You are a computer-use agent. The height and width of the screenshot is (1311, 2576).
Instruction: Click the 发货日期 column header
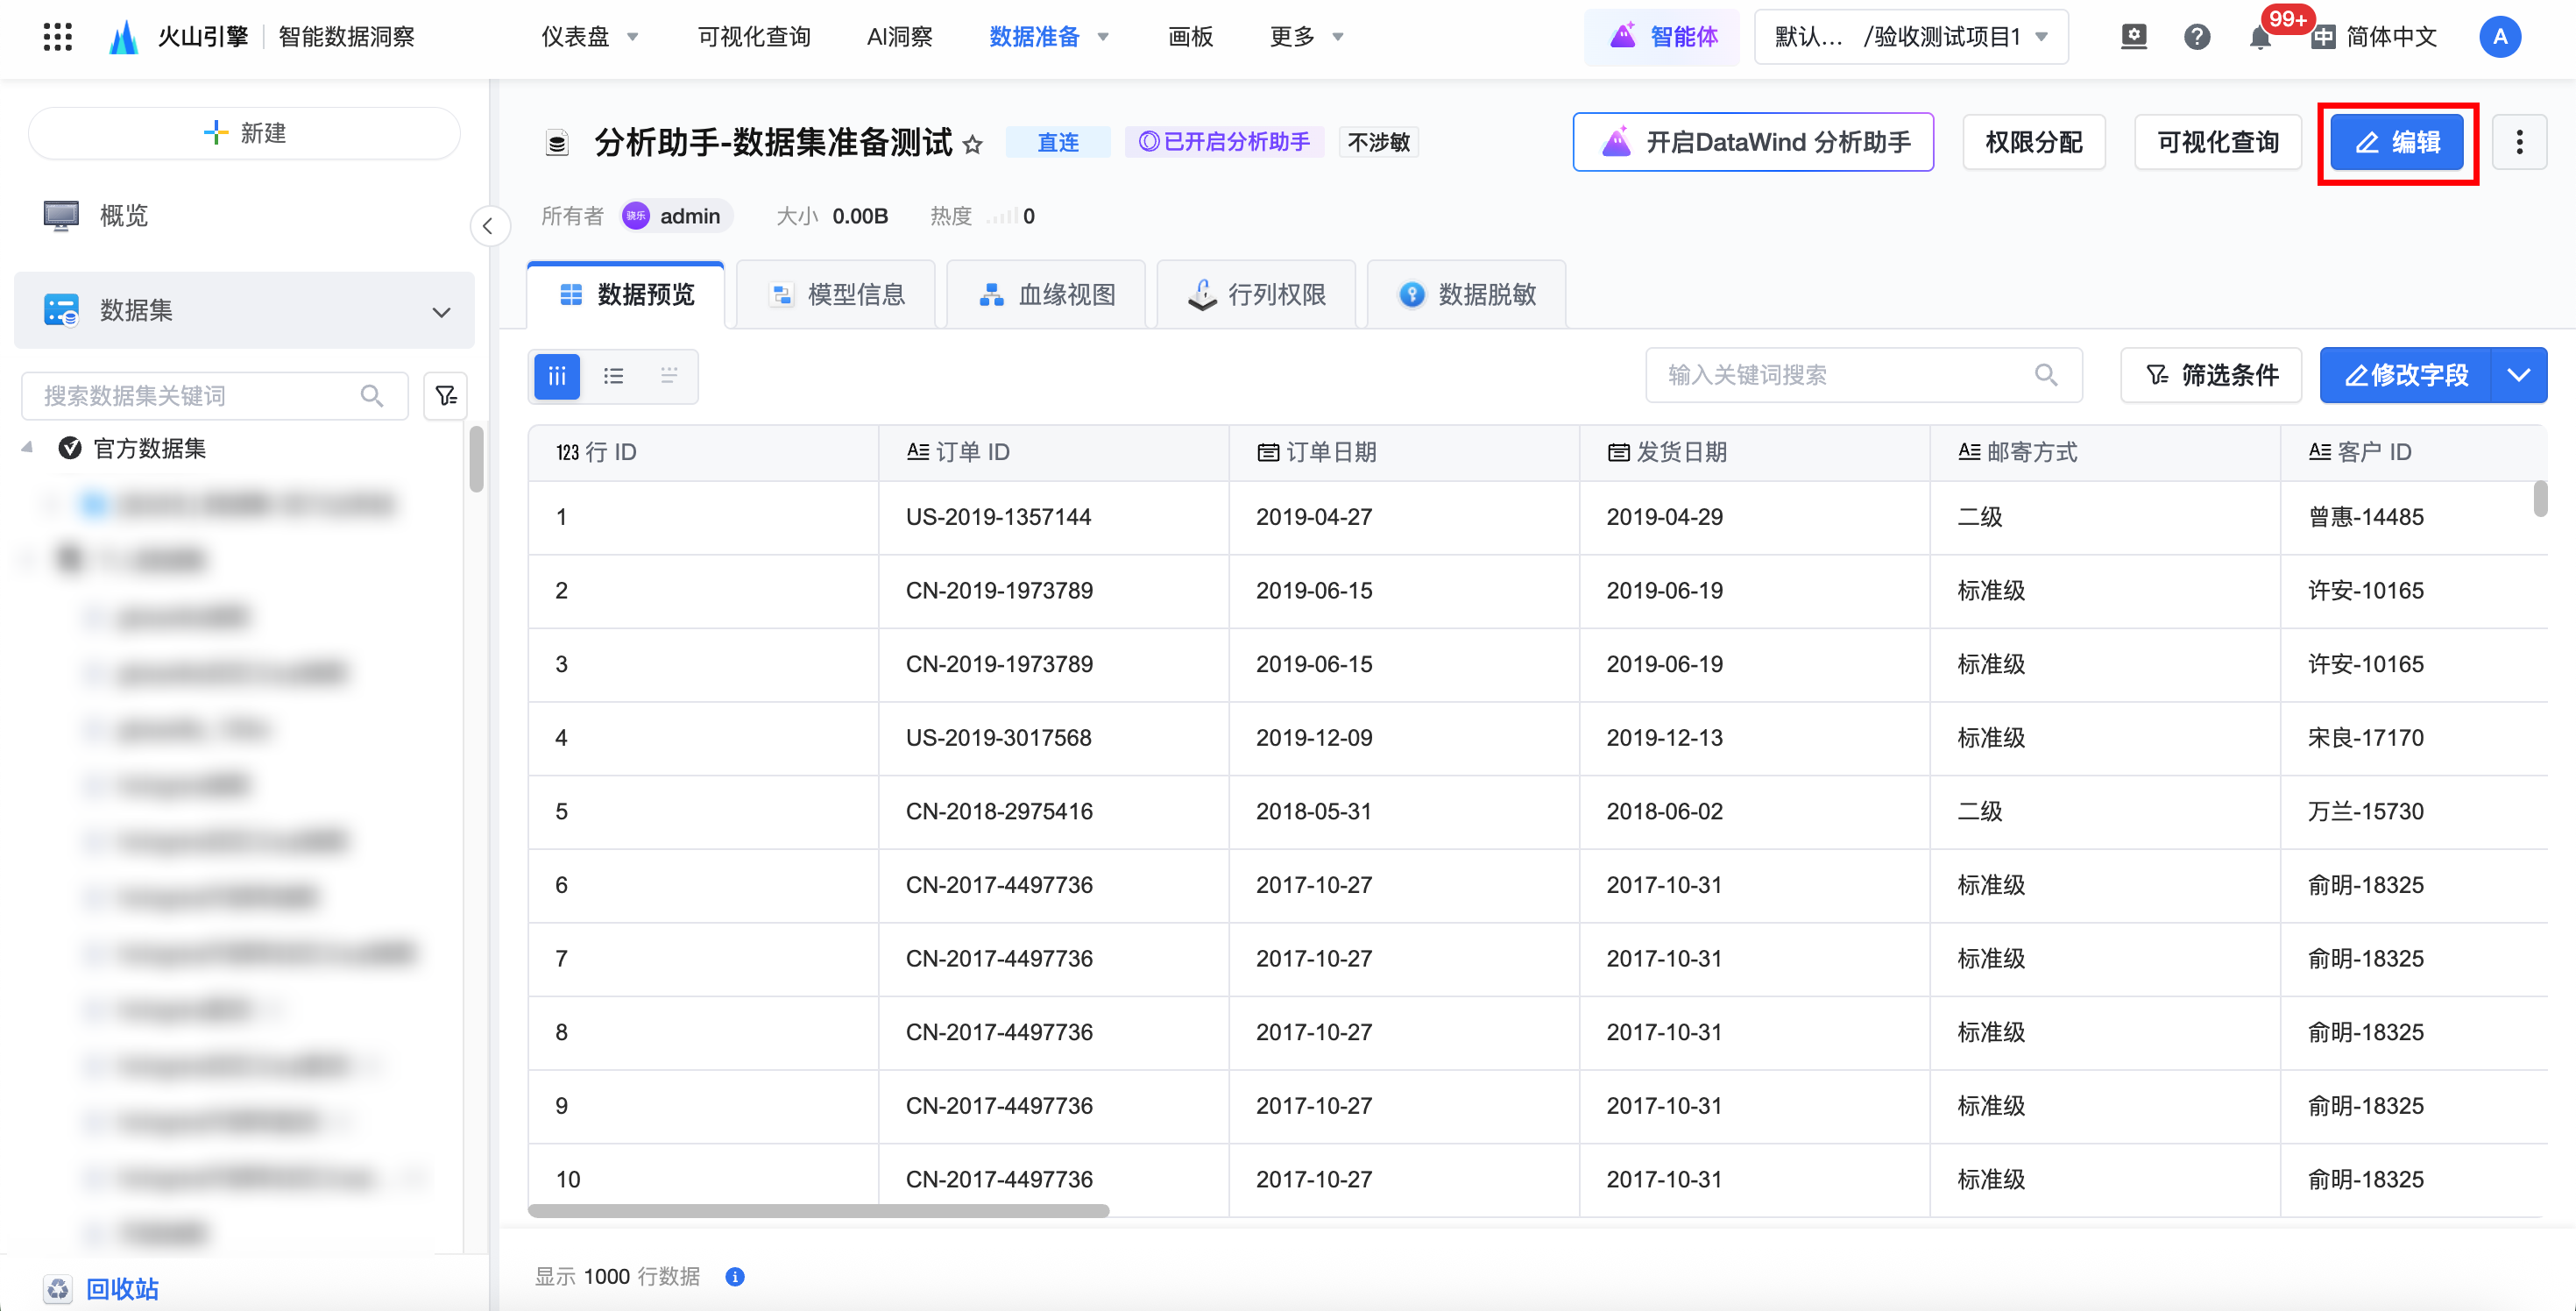(x=1755, y=452)
